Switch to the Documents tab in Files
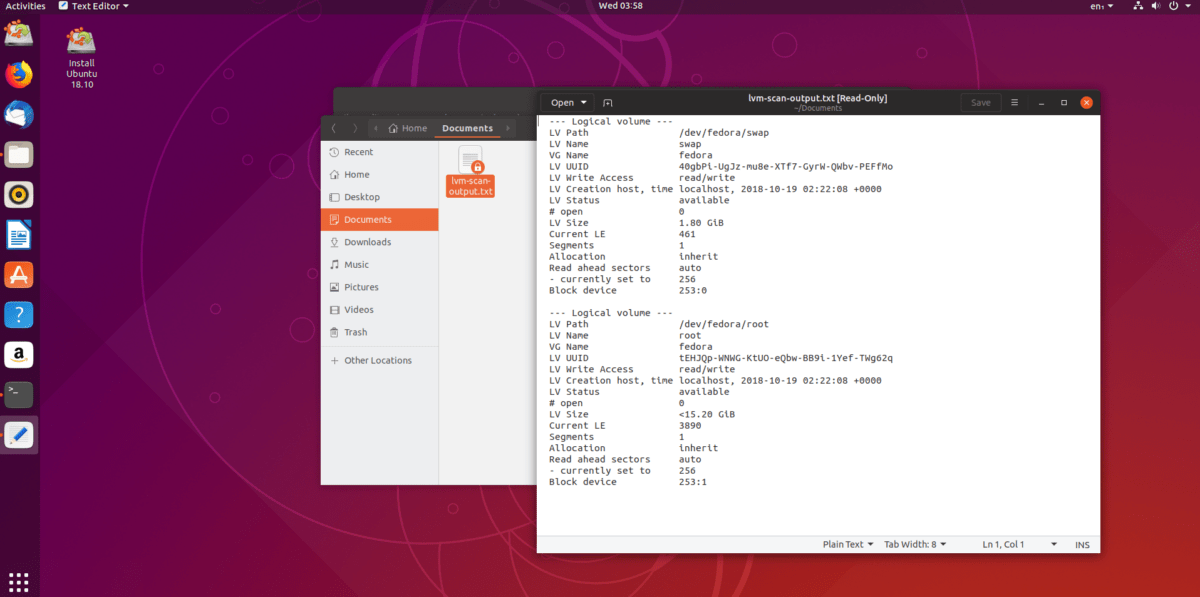The height and width of the screenshot is (597, 1200). click(x=467, y=128)
